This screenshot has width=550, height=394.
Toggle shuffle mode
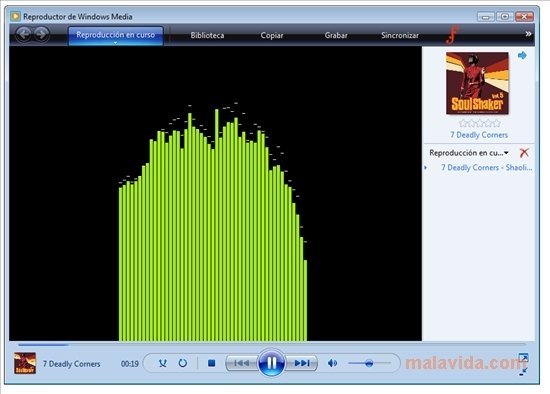click(162, 363)
